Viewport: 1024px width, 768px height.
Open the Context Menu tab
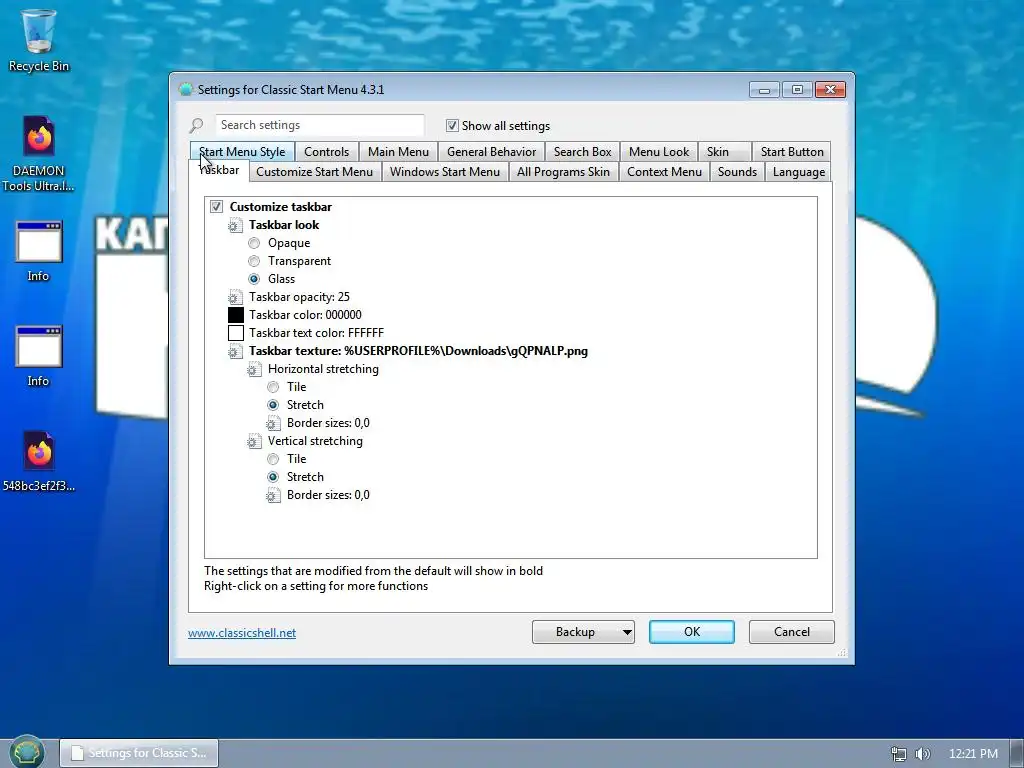[x=664, y=172]
